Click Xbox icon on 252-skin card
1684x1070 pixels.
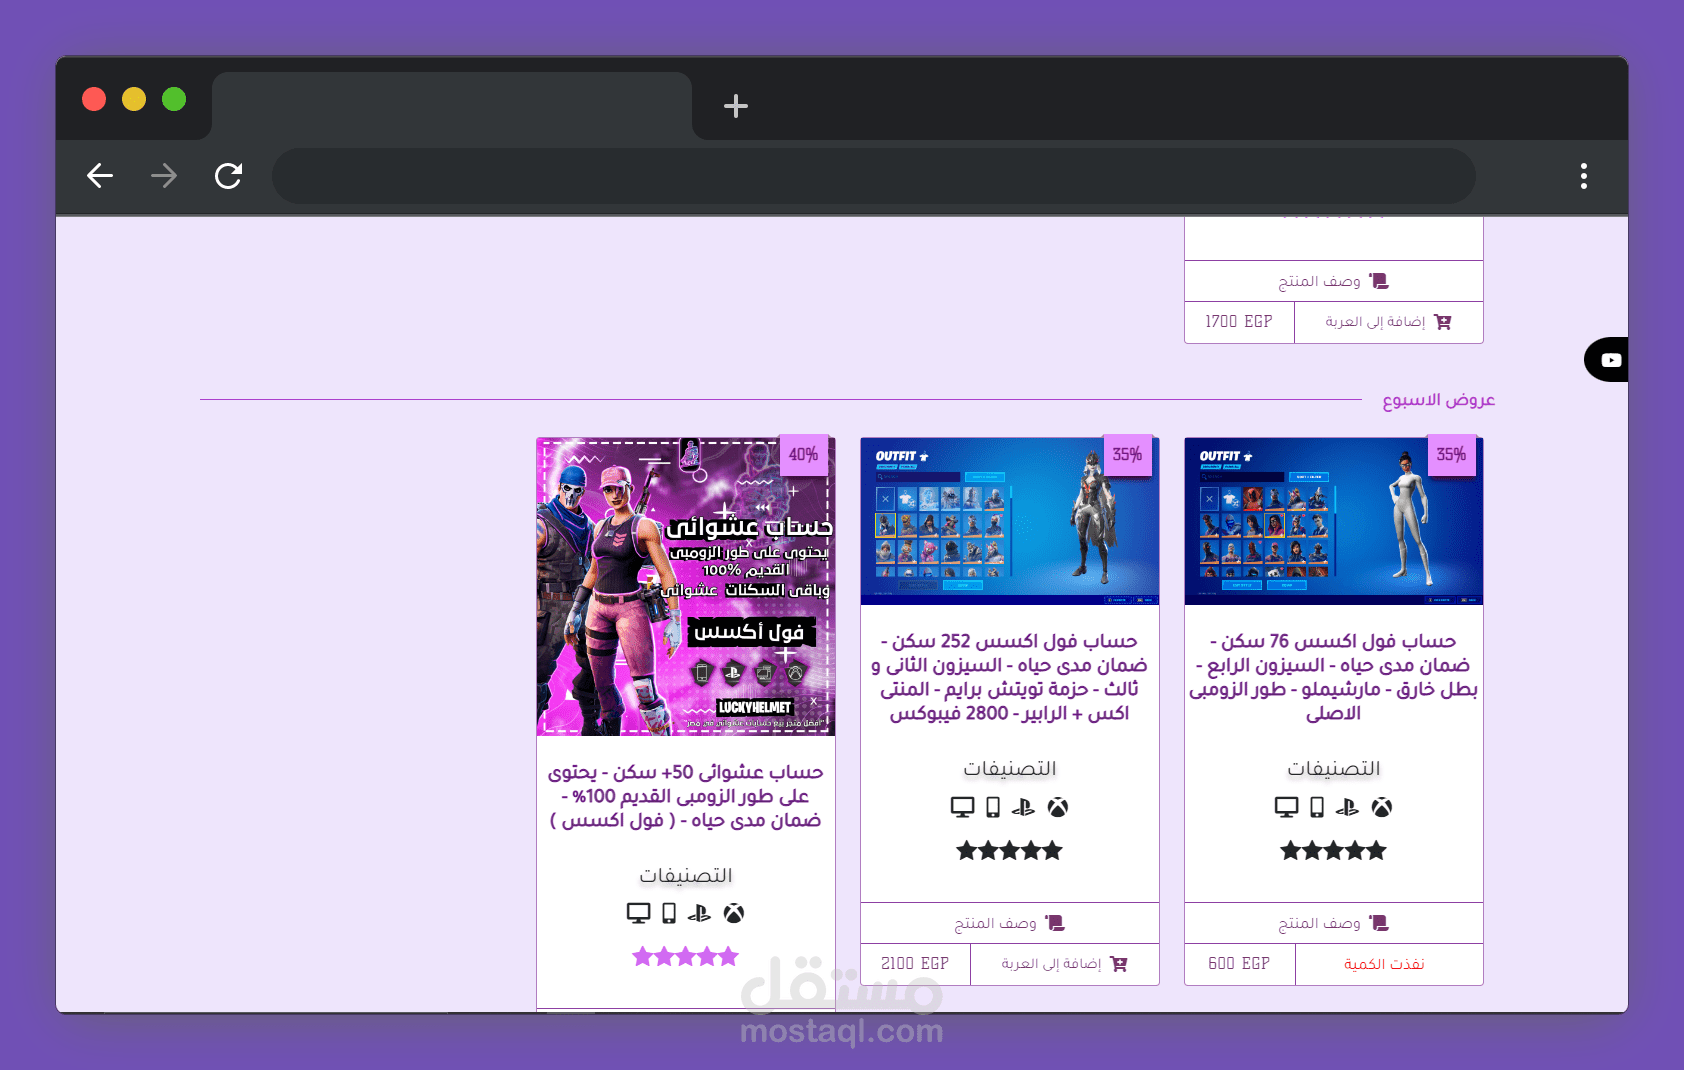point(1058,807)
